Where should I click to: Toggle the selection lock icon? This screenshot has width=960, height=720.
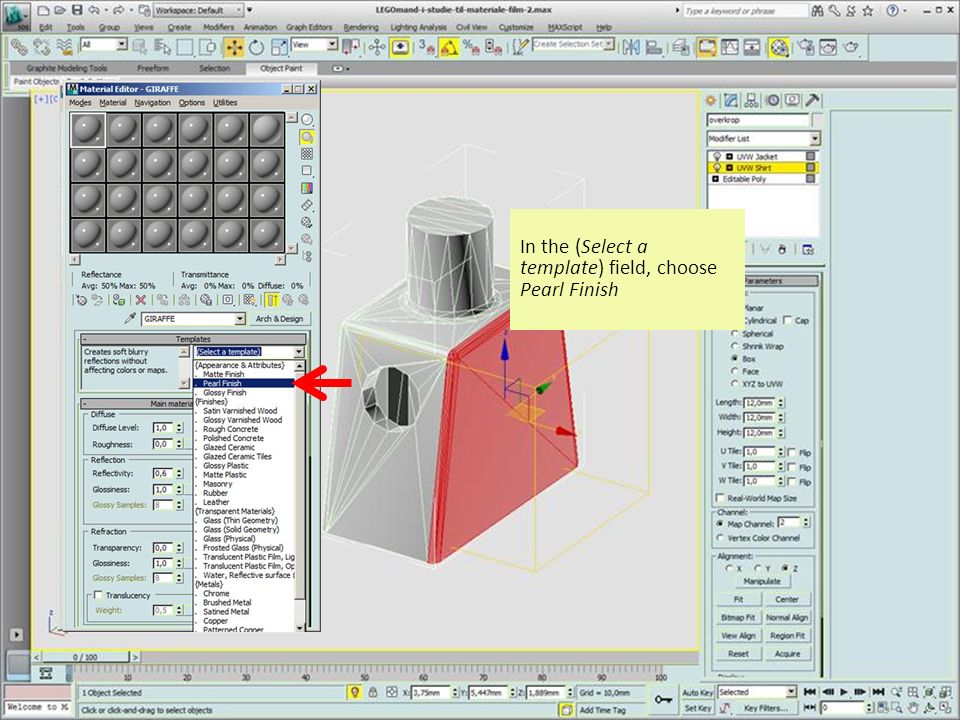pos(372,692)
